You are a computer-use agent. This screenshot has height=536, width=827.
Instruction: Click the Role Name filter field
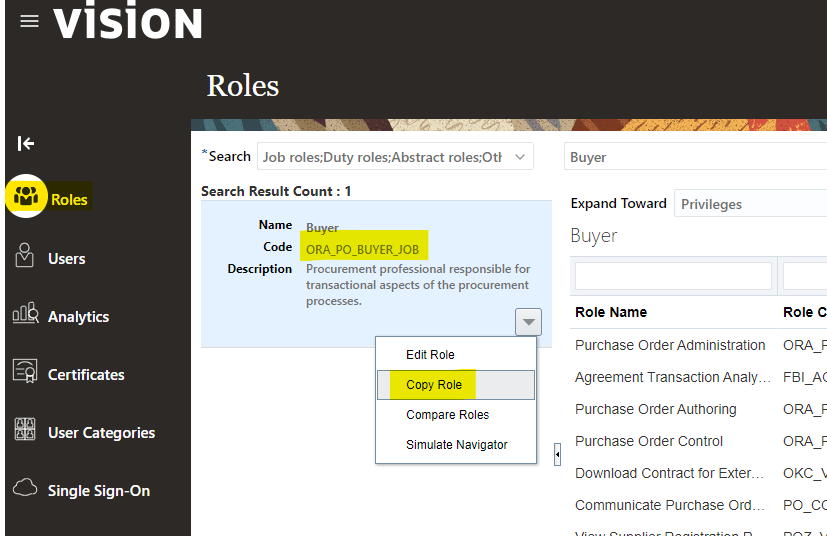[x=673, y=276]
